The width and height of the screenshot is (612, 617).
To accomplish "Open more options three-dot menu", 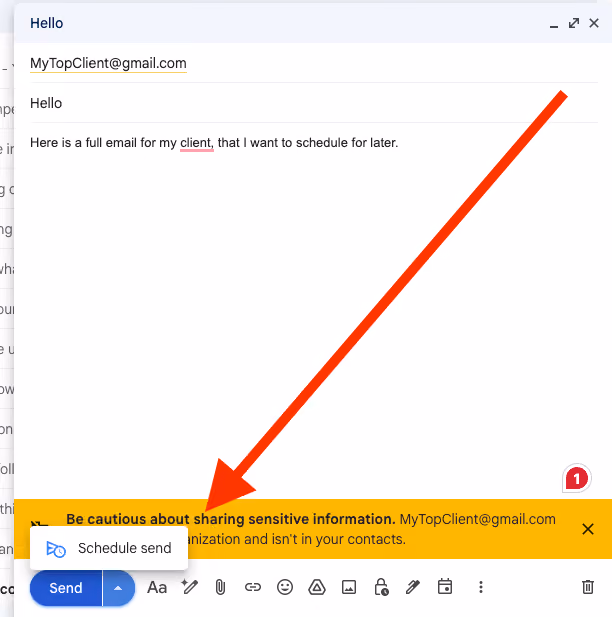I will tap(481, 587).
